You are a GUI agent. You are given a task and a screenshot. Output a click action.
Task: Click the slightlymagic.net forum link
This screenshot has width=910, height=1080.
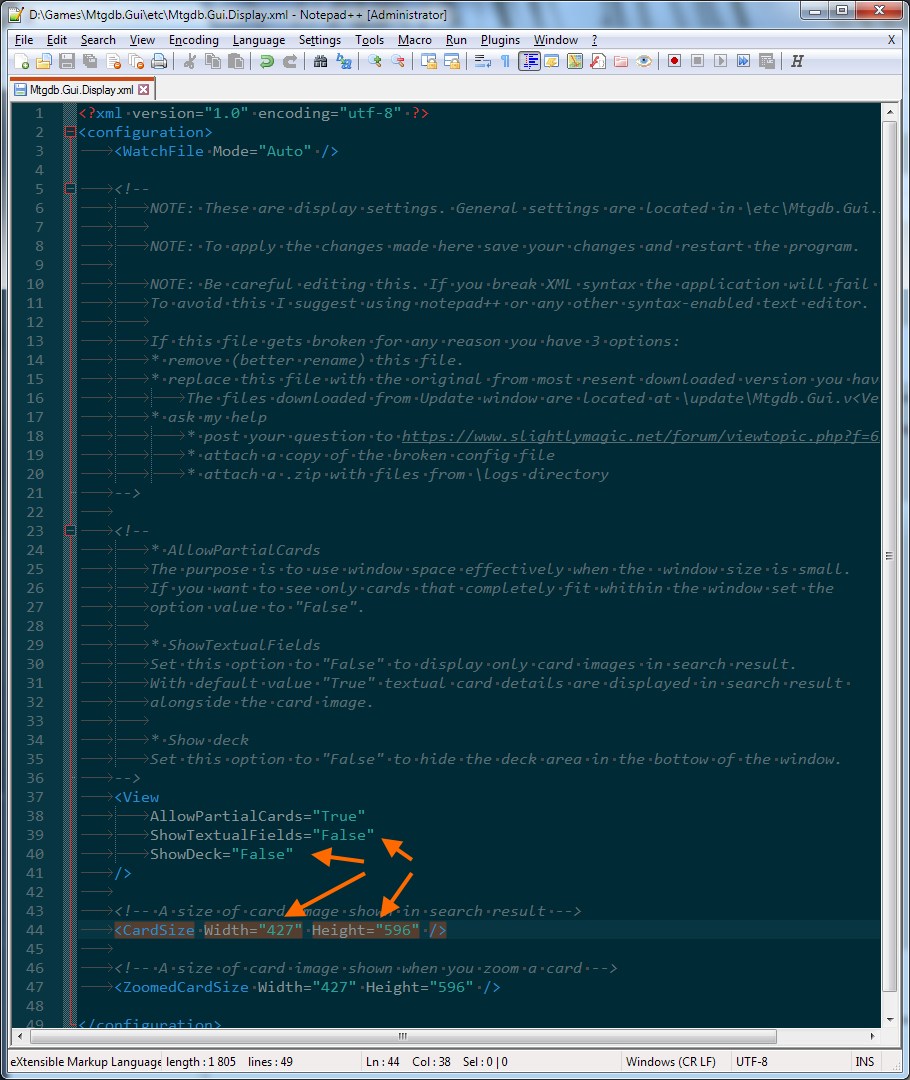640,437
